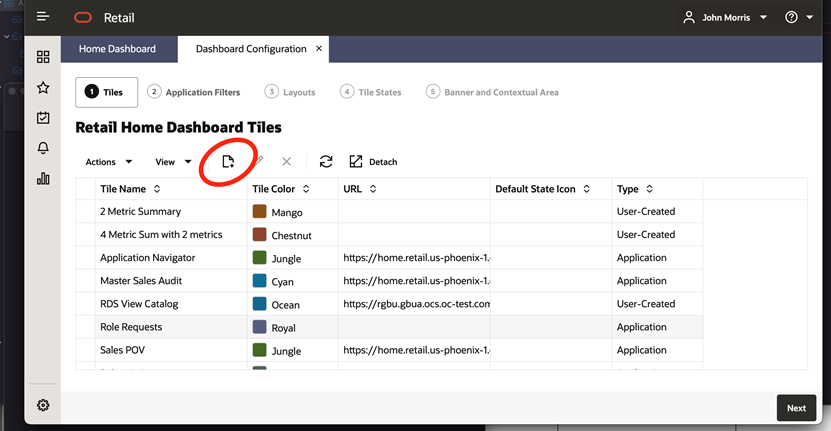
Task: Click the Delete X icon in toolbar
Action: 286,161
